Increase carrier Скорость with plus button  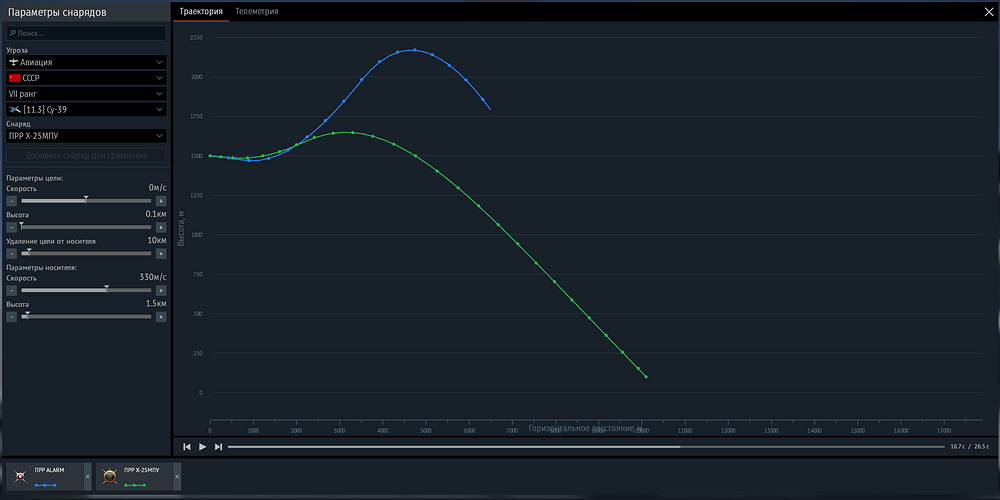[161, 290]
